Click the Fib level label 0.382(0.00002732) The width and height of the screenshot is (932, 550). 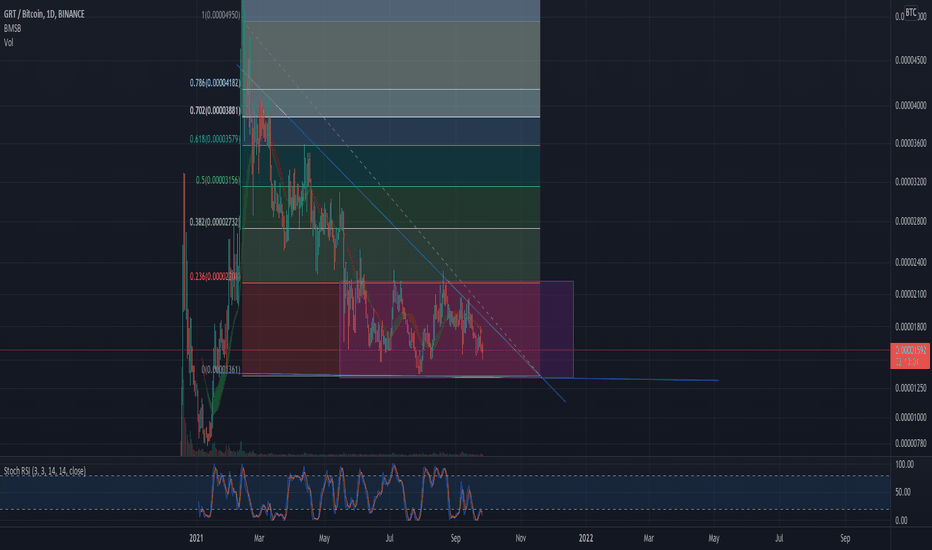pos(215,222)
